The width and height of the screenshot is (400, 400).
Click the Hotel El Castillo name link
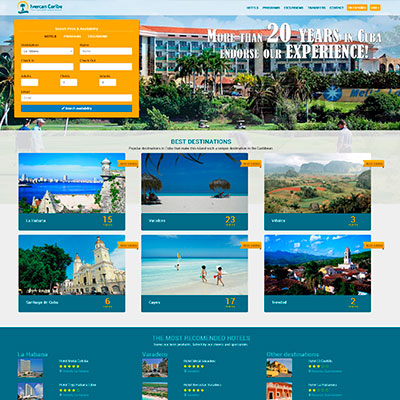point(320,361)
